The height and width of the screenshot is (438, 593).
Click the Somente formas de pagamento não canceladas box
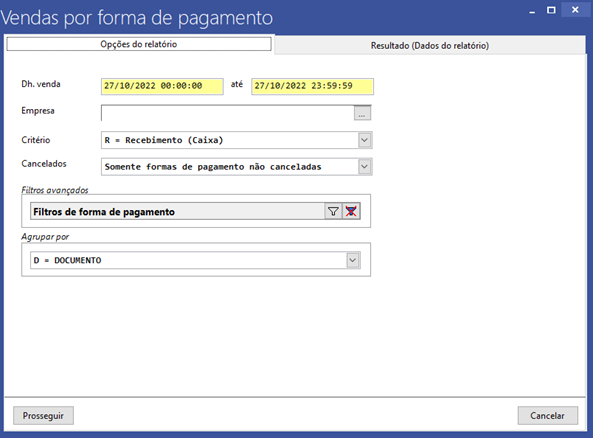237,166
